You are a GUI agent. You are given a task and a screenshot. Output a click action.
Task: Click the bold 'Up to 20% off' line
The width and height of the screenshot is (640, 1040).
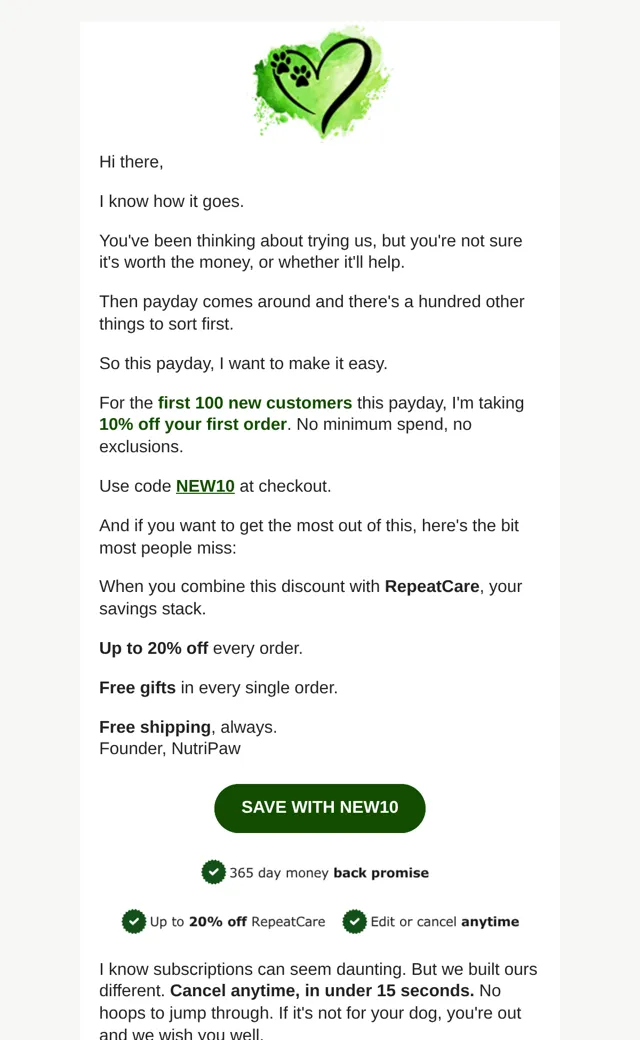[154, 648]
